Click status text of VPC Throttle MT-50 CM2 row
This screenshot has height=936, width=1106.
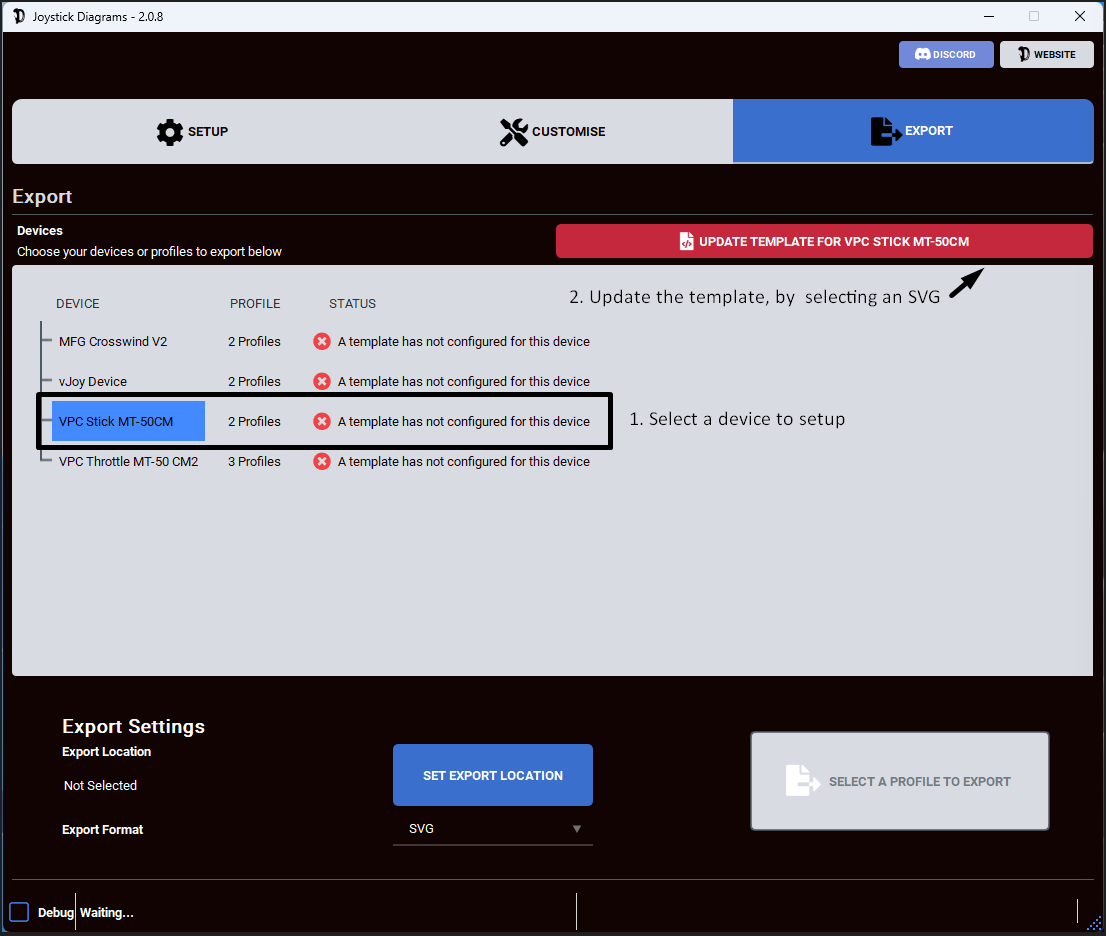[463, 461]
